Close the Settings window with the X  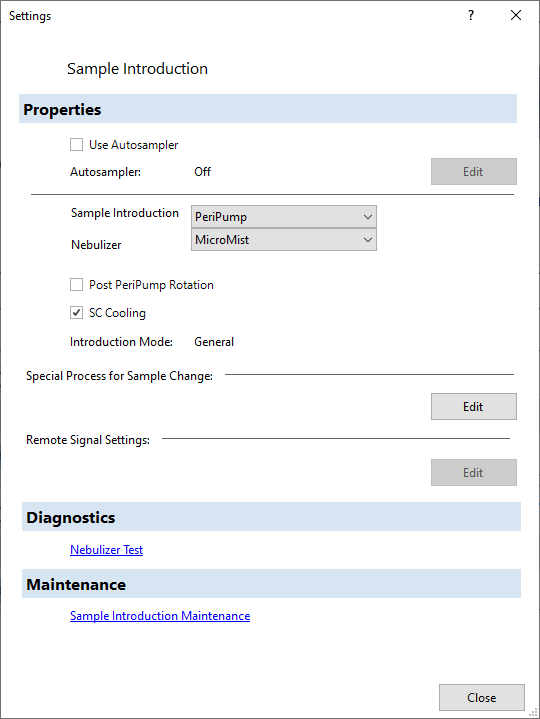pos(516,15)
